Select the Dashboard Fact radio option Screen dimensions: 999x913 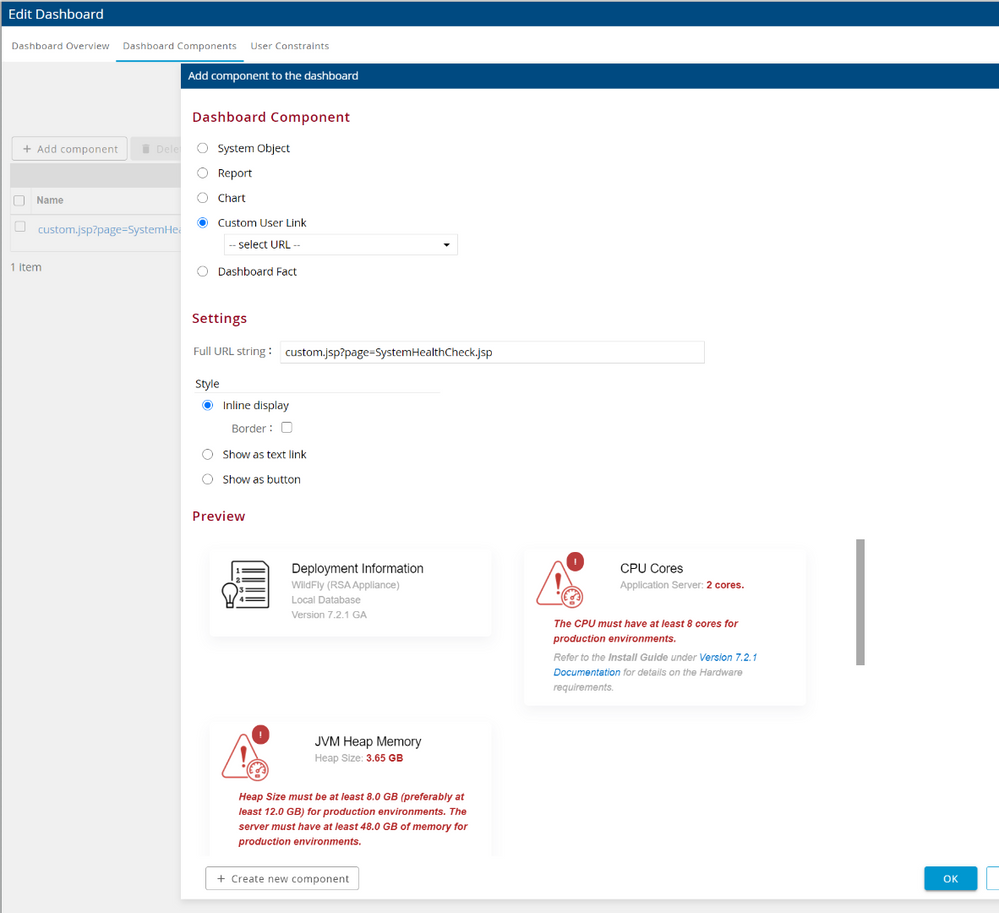coord(203,272)
